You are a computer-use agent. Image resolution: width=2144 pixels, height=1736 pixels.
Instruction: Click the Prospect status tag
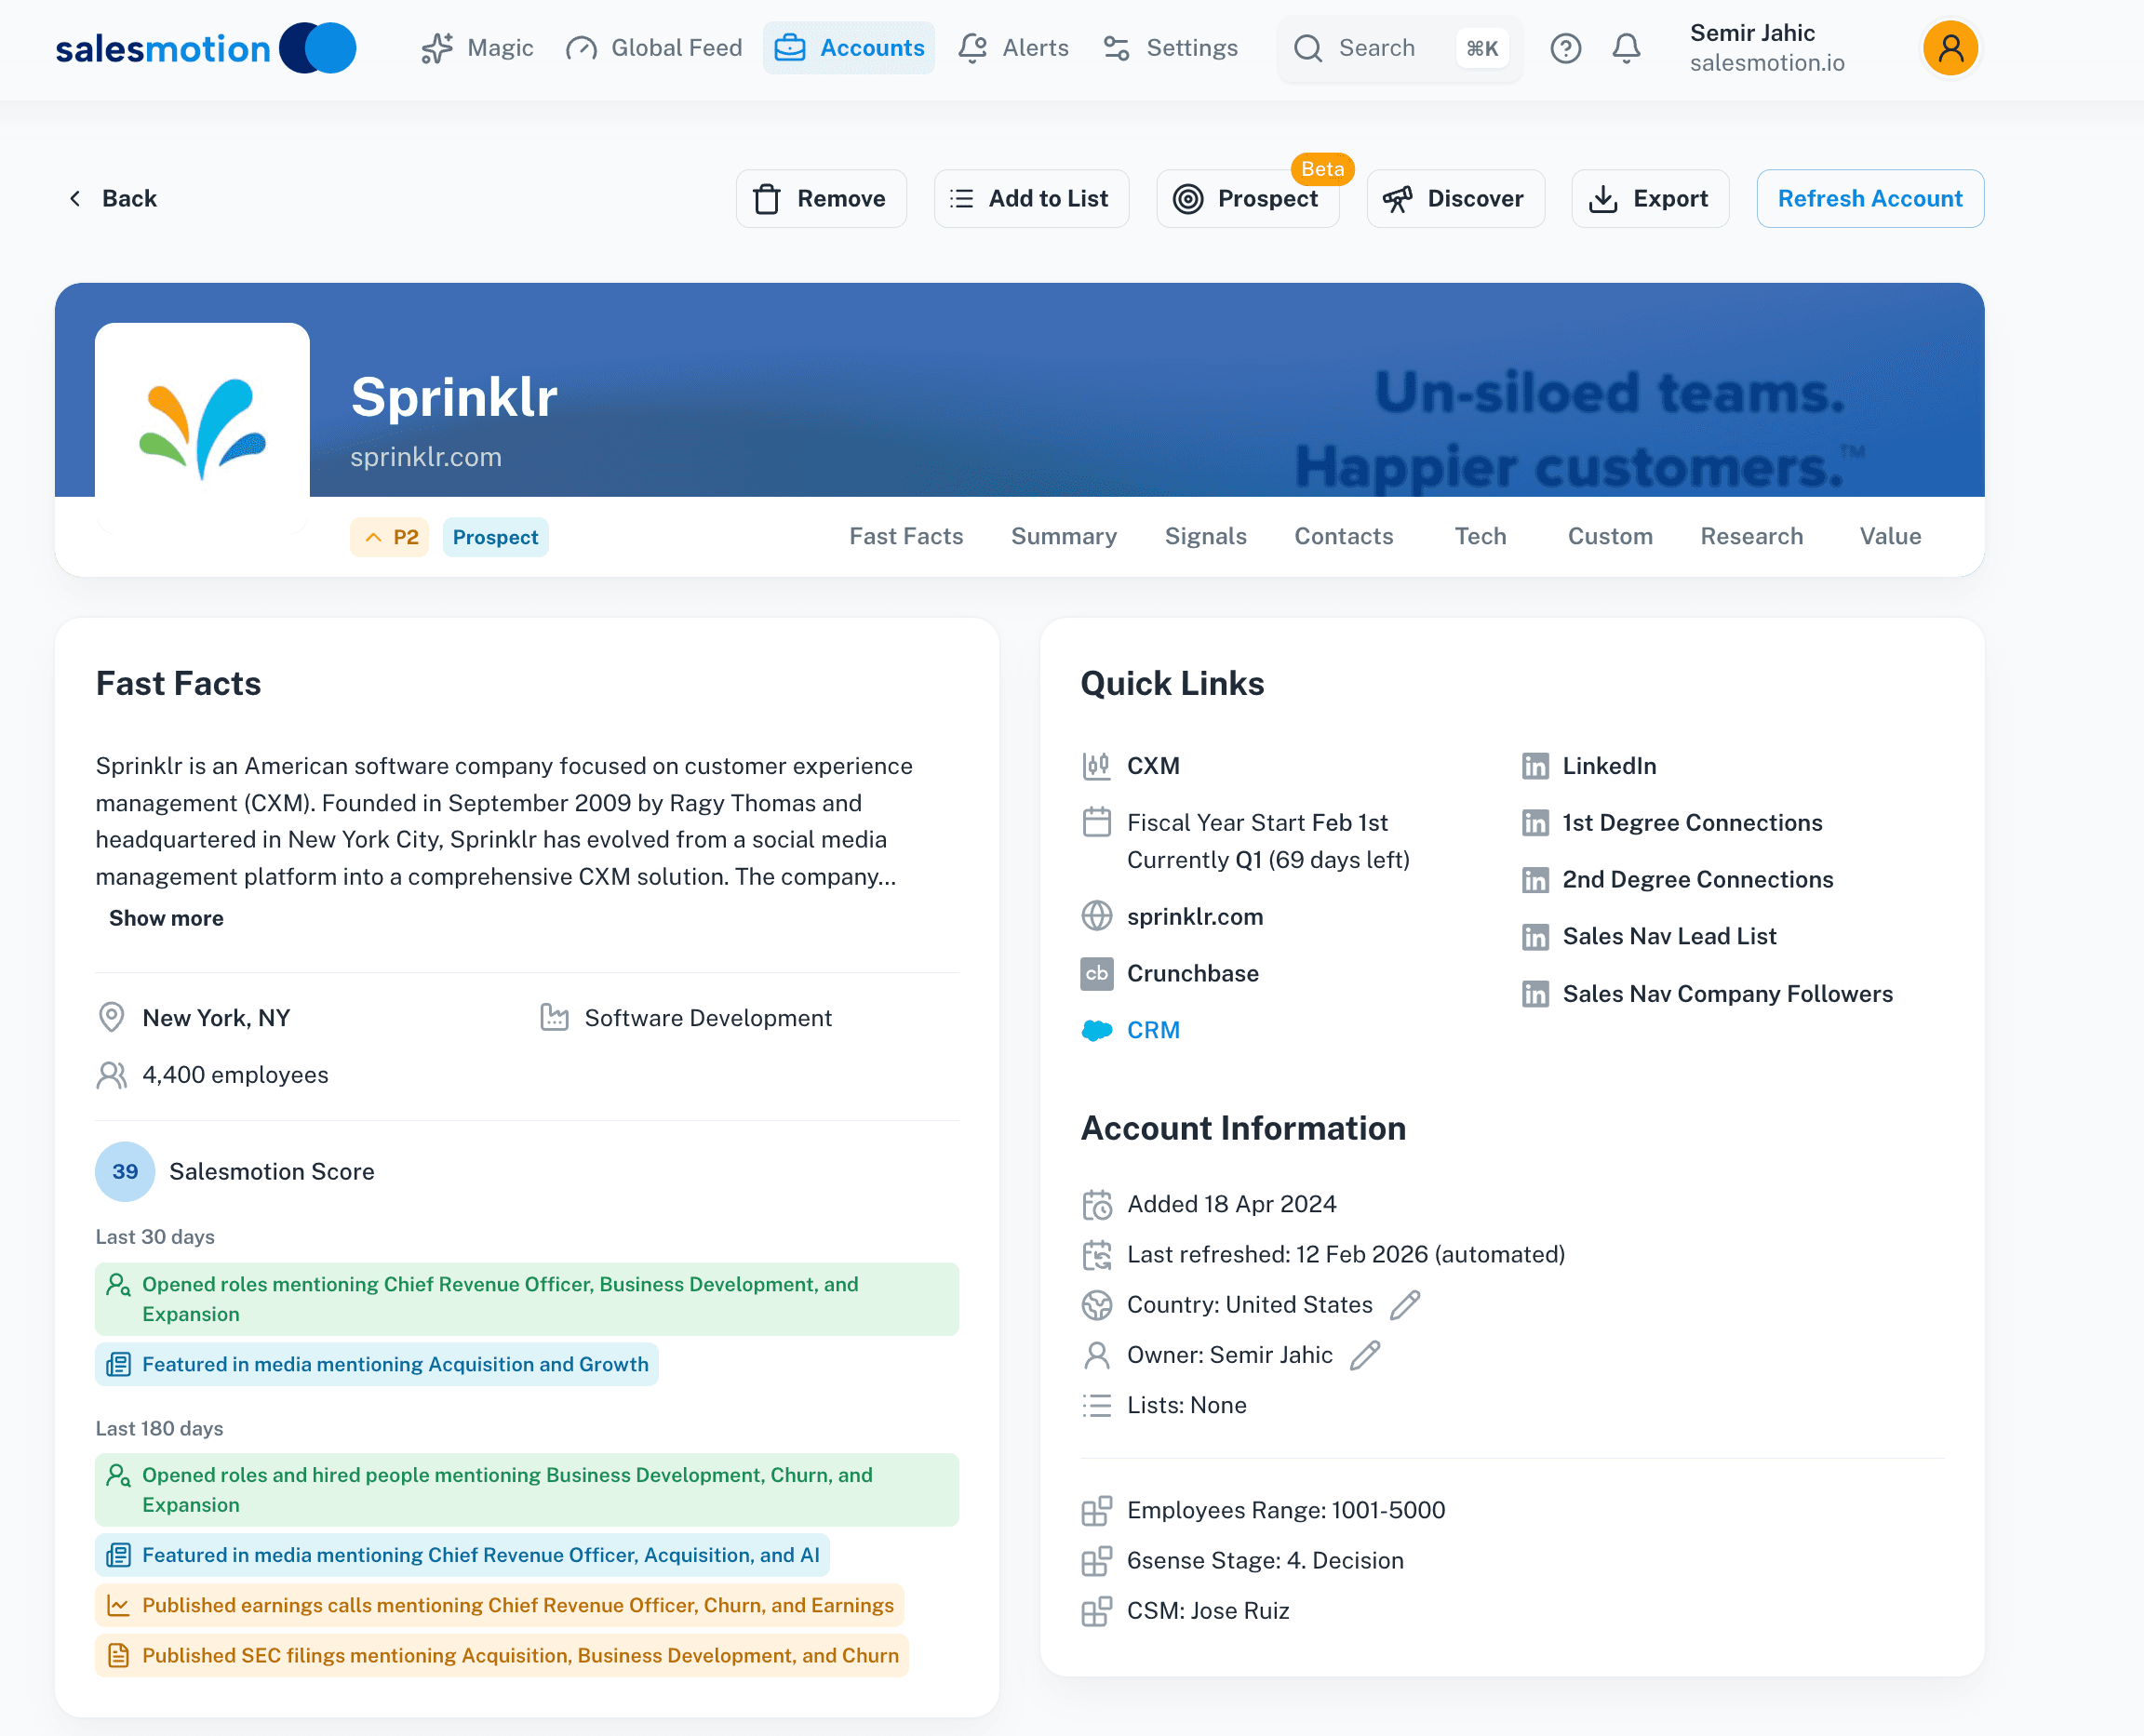tap(495, 537)
